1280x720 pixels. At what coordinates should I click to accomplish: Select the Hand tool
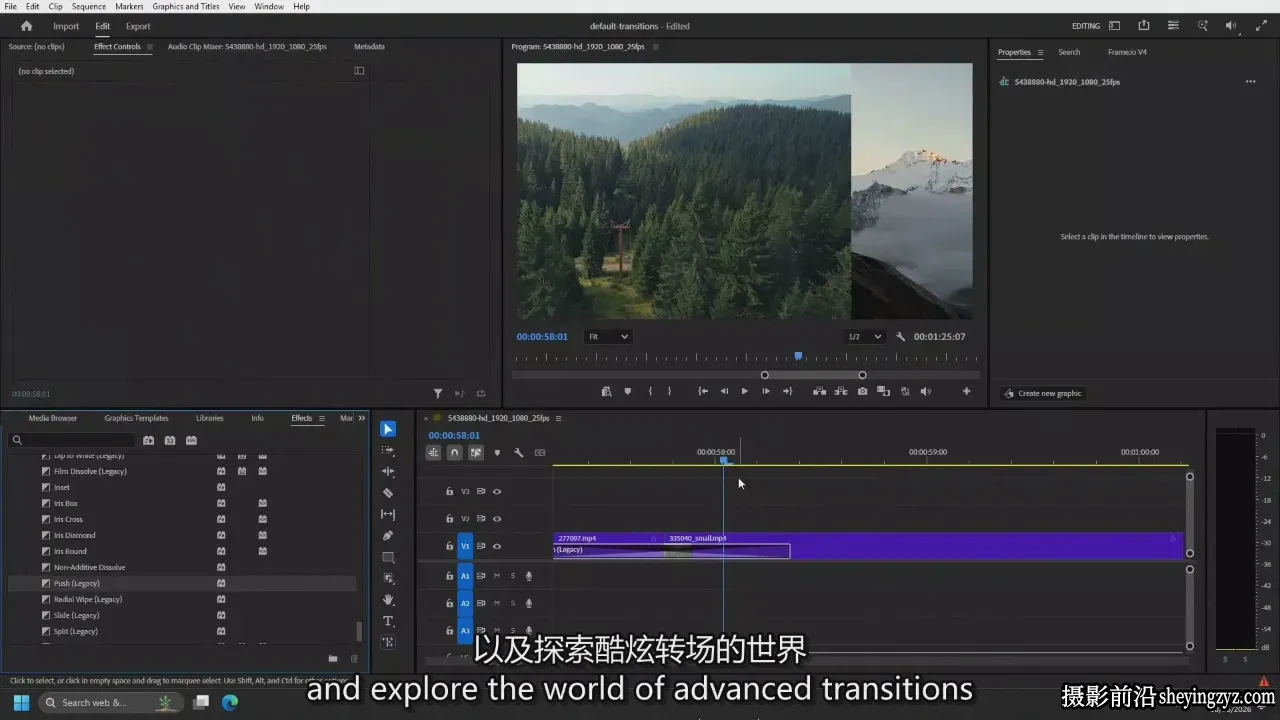[x=388, y=600]
